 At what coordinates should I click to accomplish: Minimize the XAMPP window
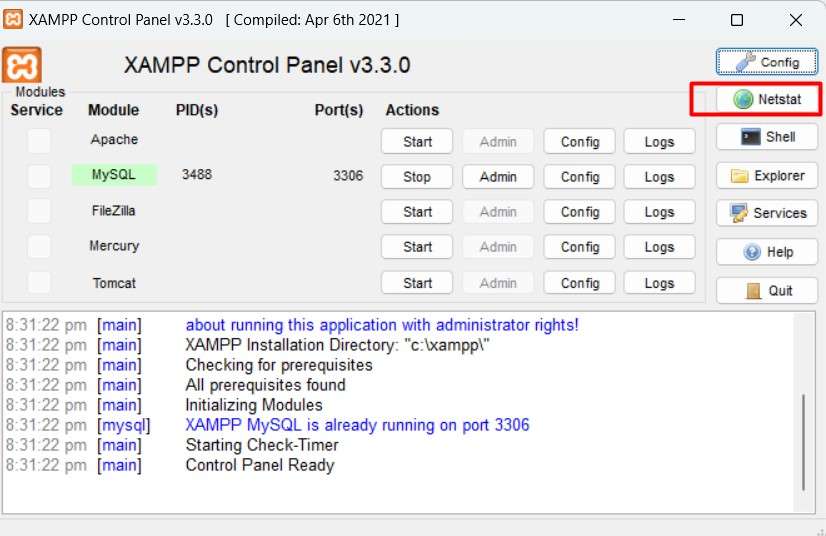(x=679, y=20)
